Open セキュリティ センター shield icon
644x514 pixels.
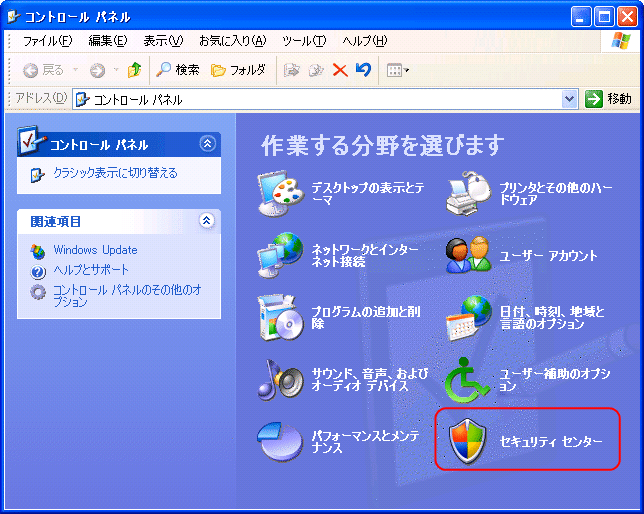(467, 442)
